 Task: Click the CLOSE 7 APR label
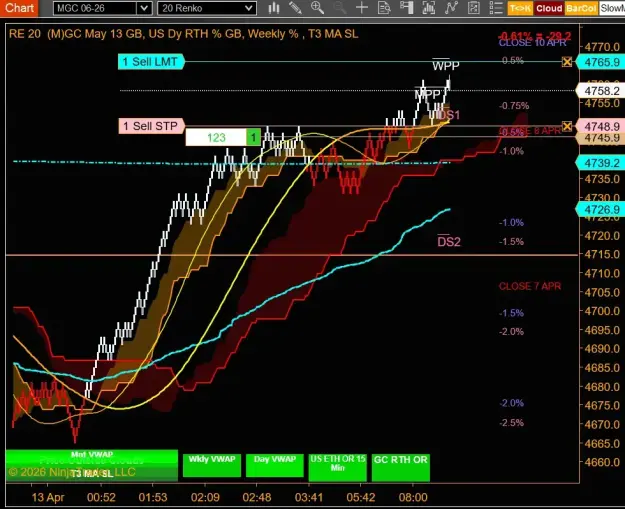pyautogui.click(x=530, y=286)
